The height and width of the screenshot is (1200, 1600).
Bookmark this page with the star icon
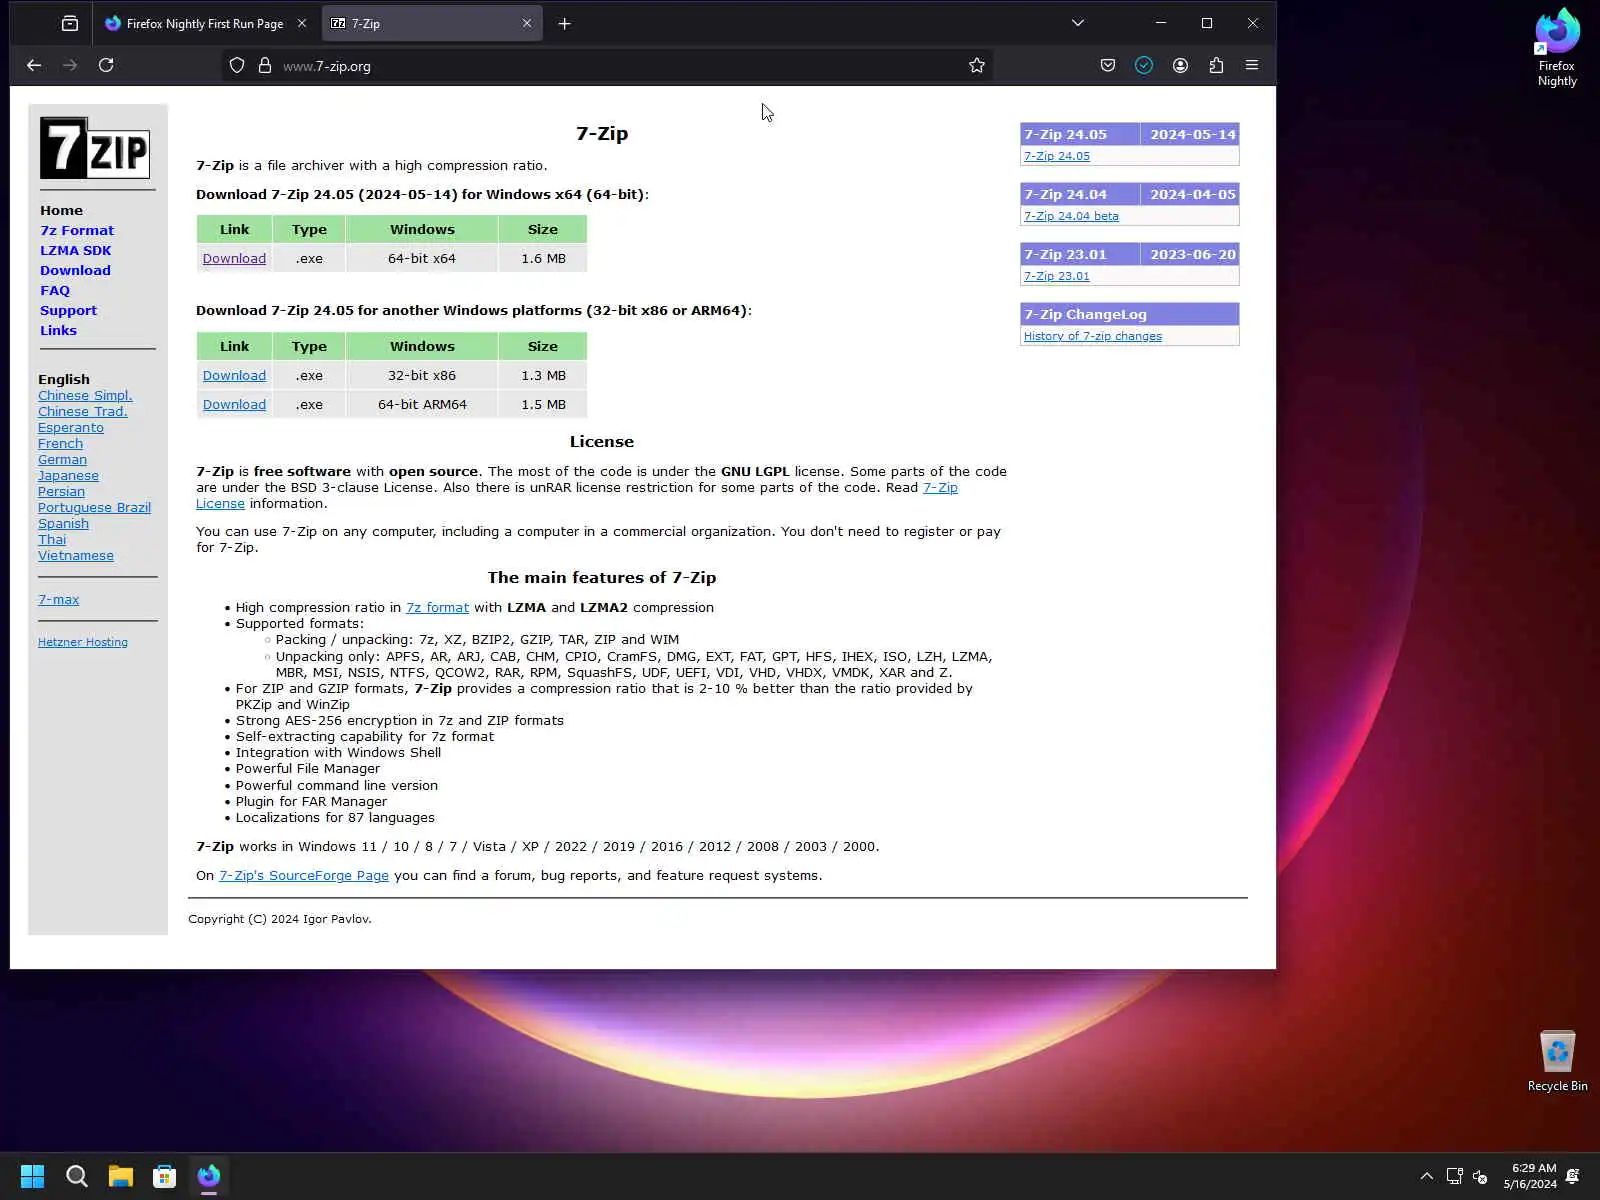(x=977, y=65)
